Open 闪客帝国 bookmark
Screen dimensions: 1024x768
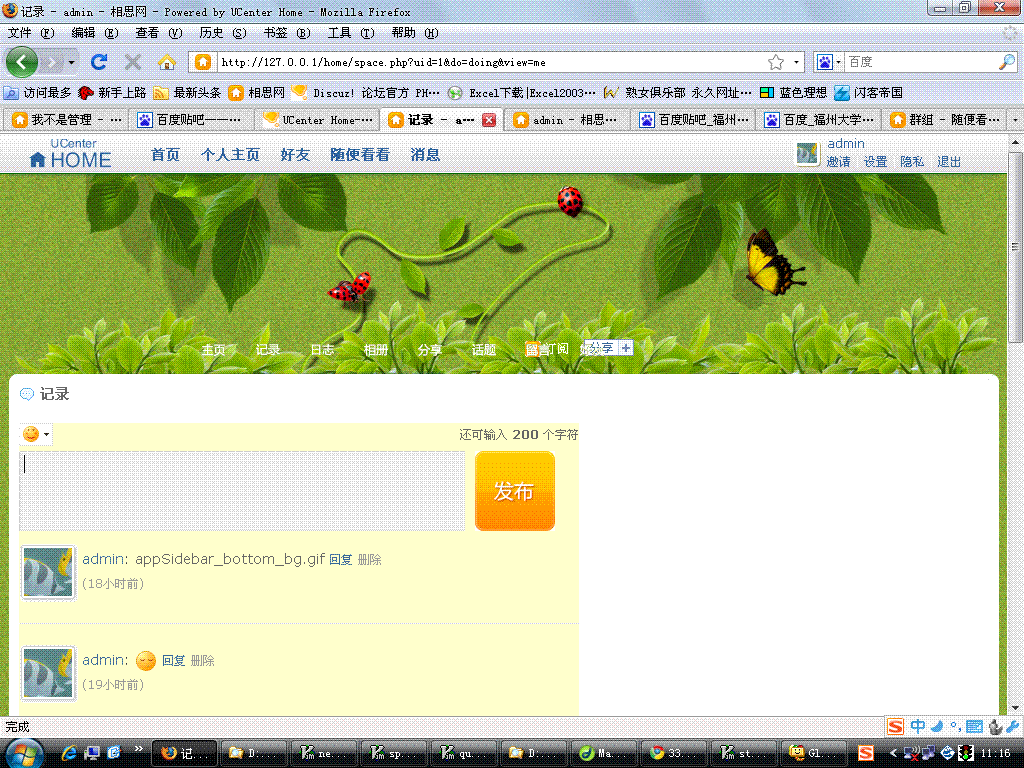point(869,93)
